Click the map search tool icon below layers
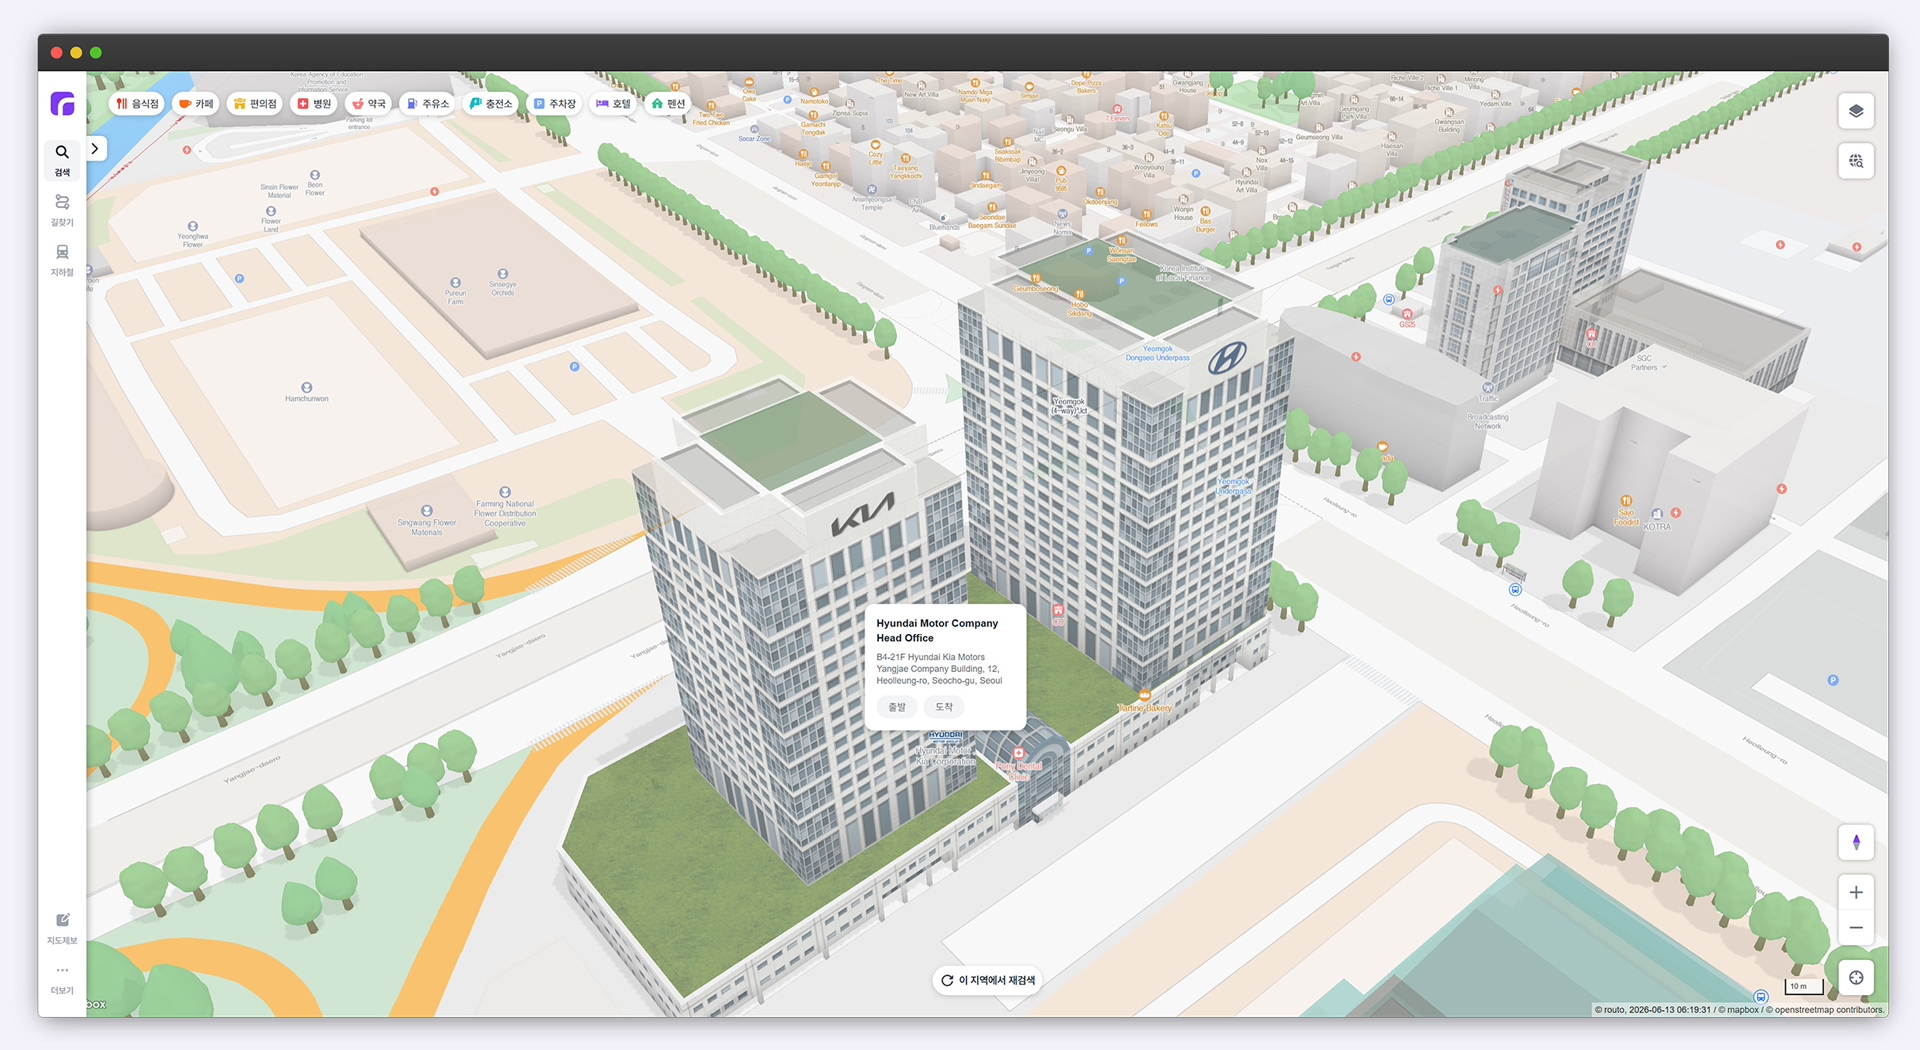This screenshot has width=1920, height=1050. [x=1856, y=161]
